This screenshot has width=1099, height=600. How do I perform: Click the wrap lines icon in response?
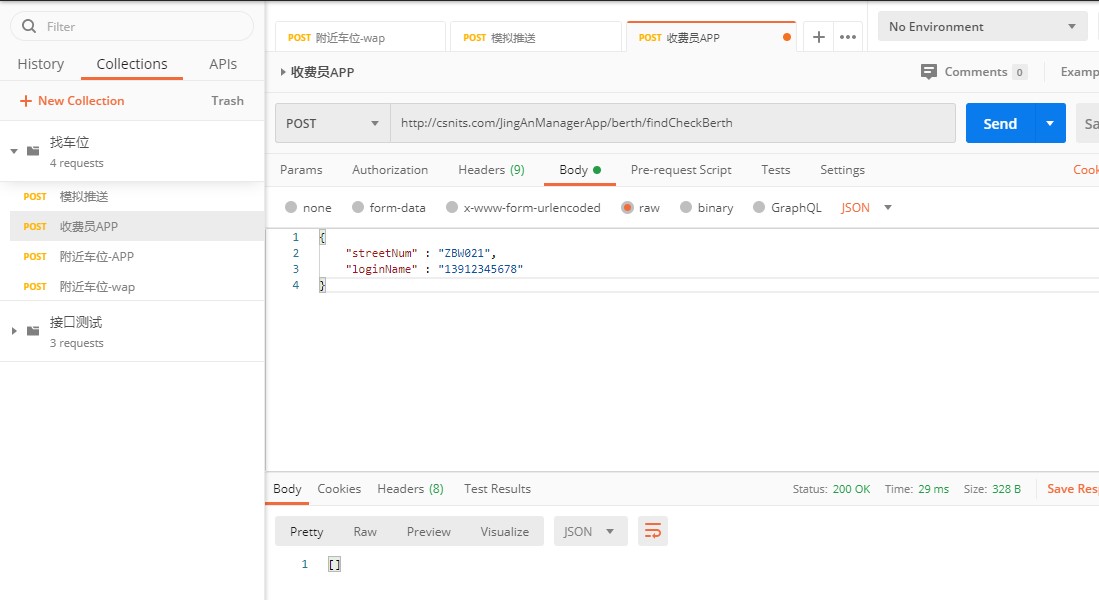point(653,531)
